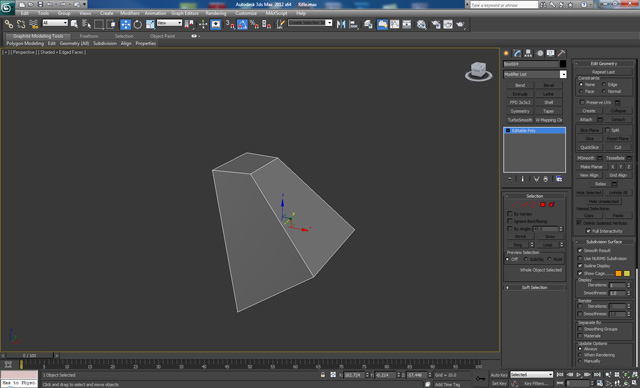Screen dimensions: 640x388
Task: Click the QuickSlice button
Action: pyautogui.click(x=589, y=147)
